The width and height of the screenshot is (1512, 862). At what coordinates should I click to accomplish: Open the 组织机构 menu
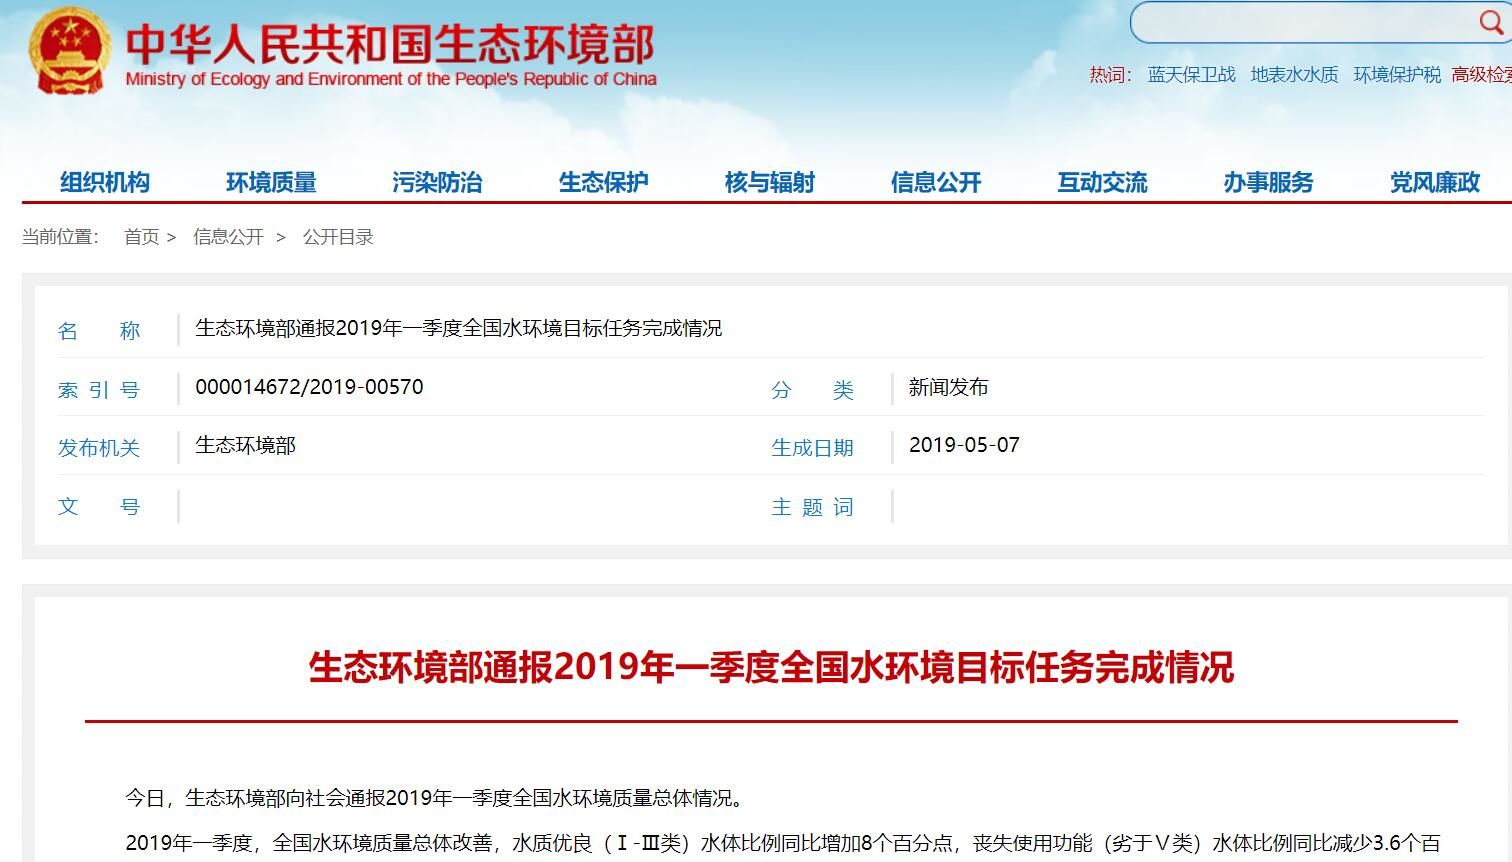(x=105, y=182)
